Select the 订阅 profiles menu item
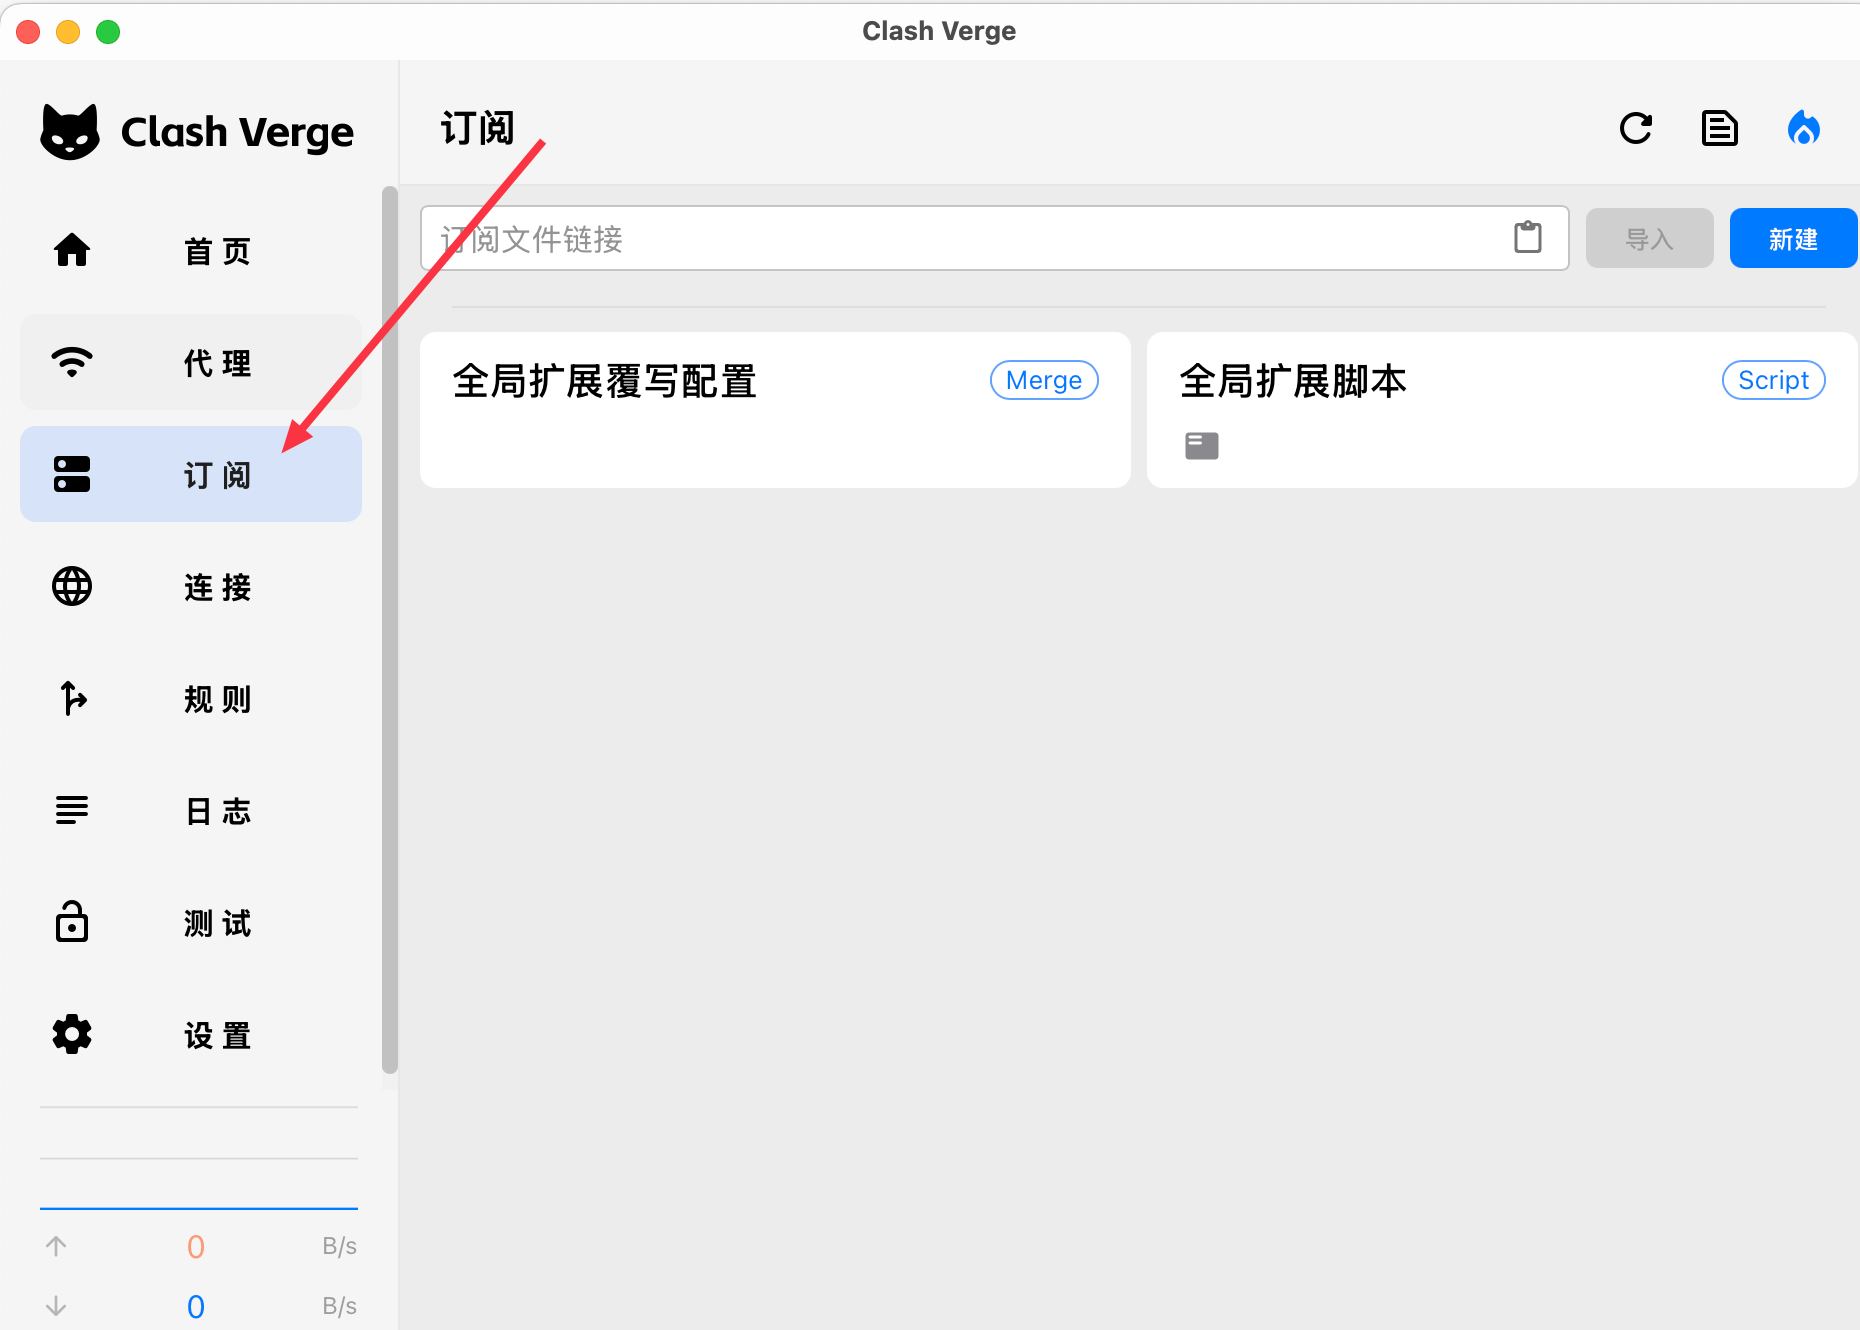The image size is (1860, 1330). [x=191, y=474]
